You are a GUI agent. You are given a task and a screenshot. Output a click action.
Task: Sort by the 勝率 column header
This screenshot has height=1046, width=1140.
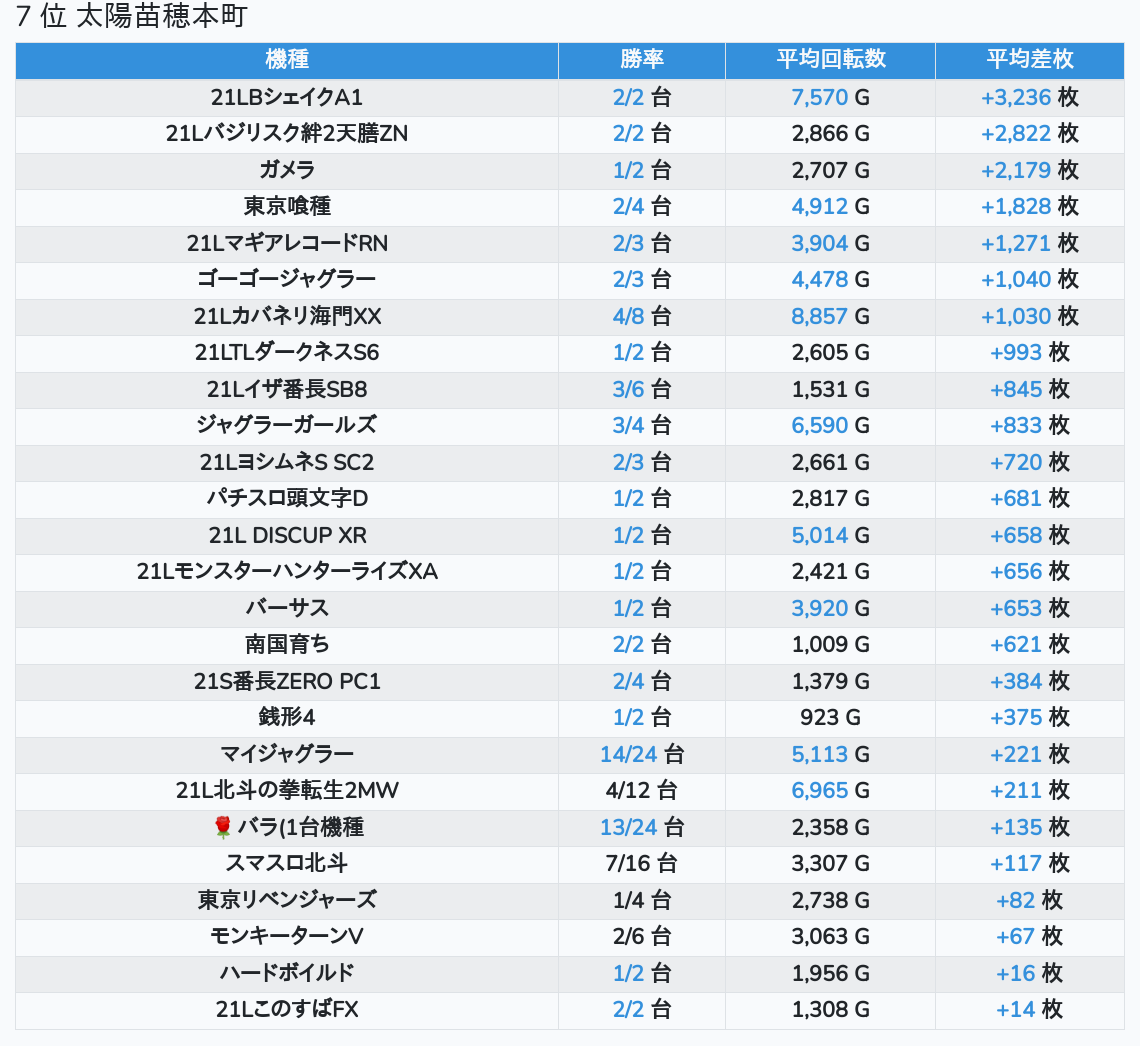641,60
